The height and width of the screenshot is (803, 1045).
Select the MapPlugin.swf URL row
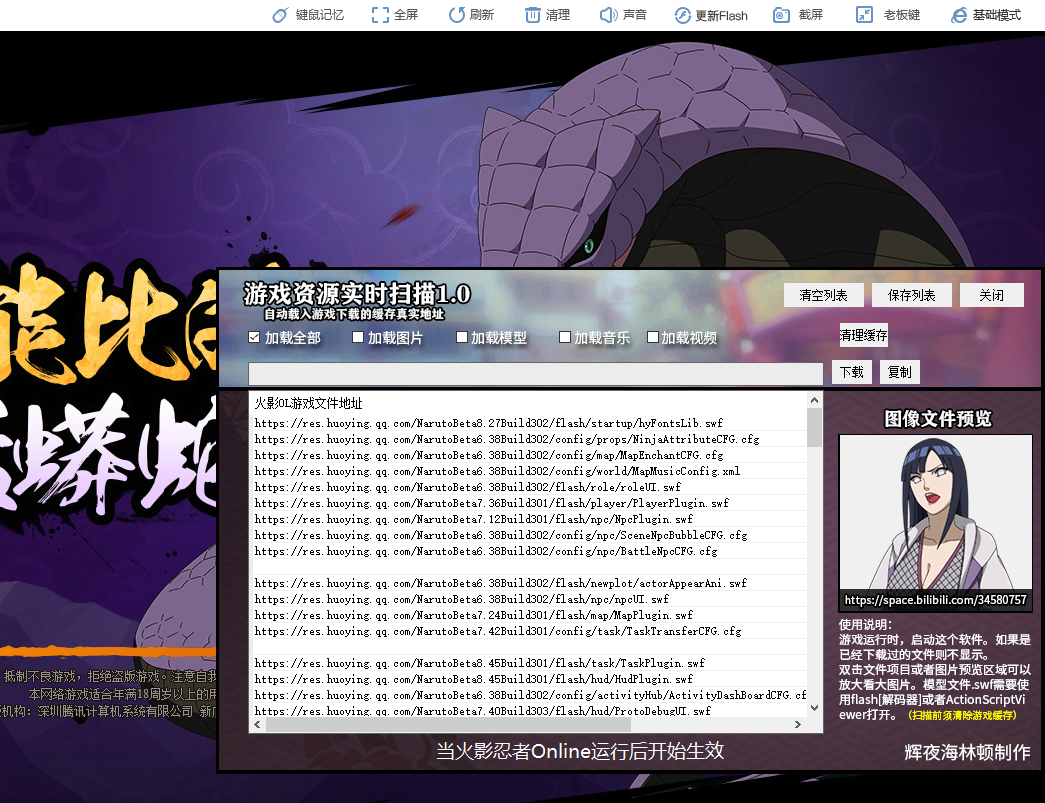[529, 615]
